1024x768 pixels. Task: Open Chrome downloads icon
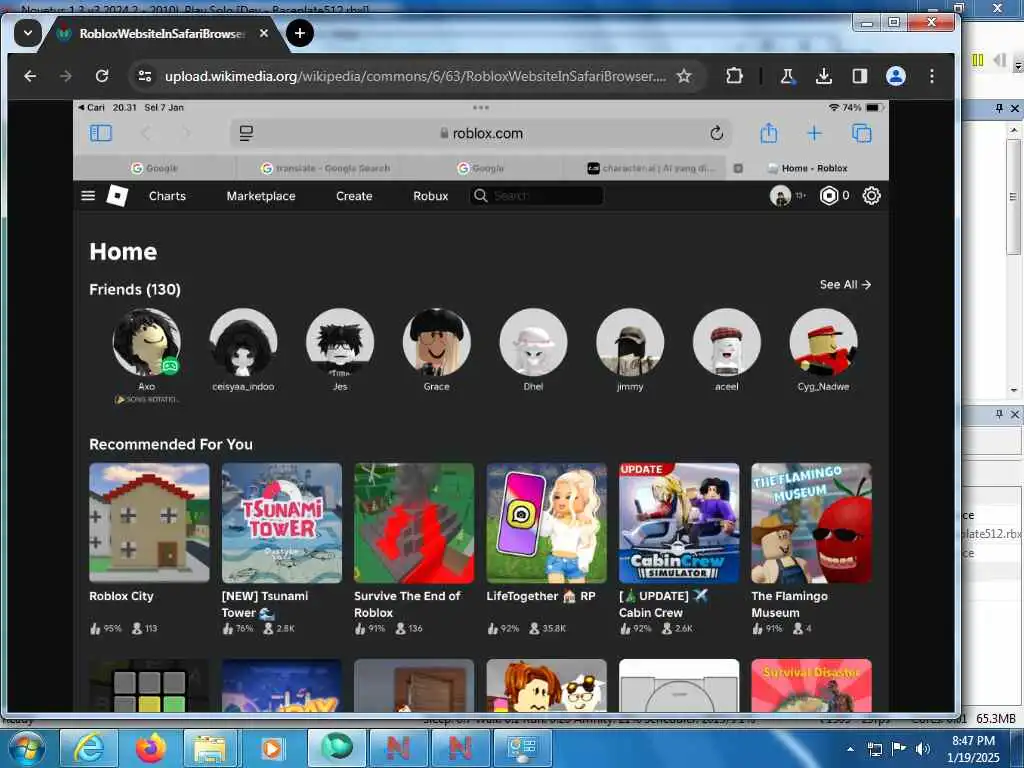[x=824, y=76]
